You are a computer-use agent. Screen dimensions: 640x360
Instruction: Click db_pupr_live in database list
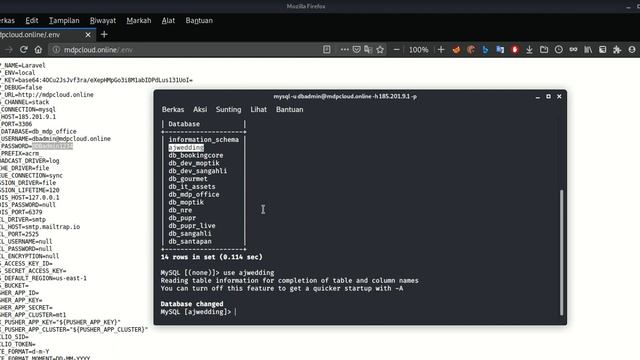click(192, 226)
